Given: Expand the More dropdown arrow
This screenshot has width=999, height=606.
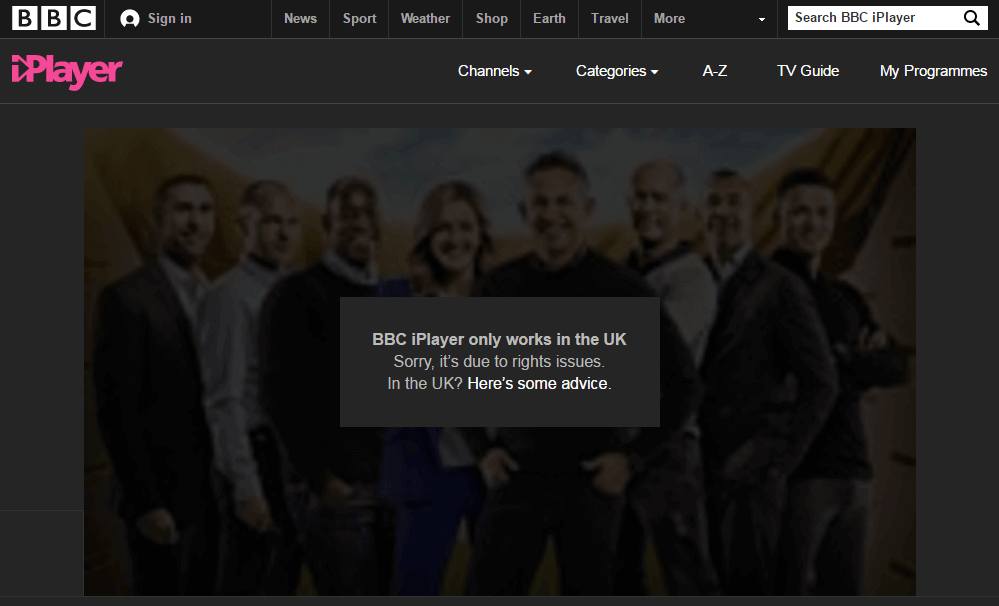Looking at the screenshot, I should [x=761, y=20].
